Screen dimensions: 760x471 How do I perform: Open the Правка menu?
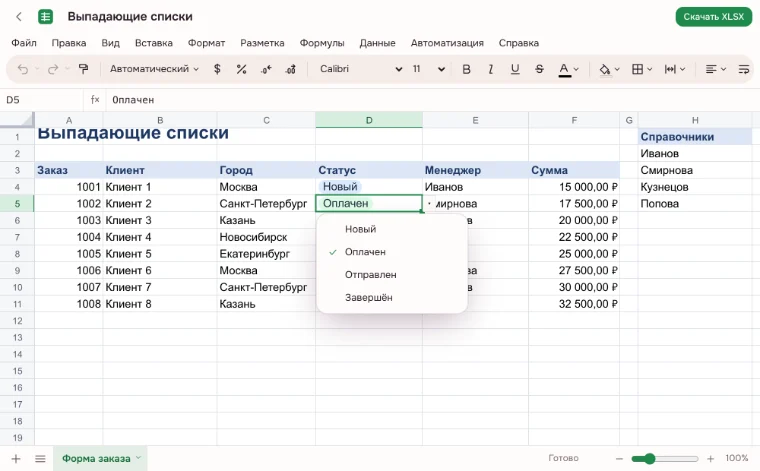(x=69, y=43)
